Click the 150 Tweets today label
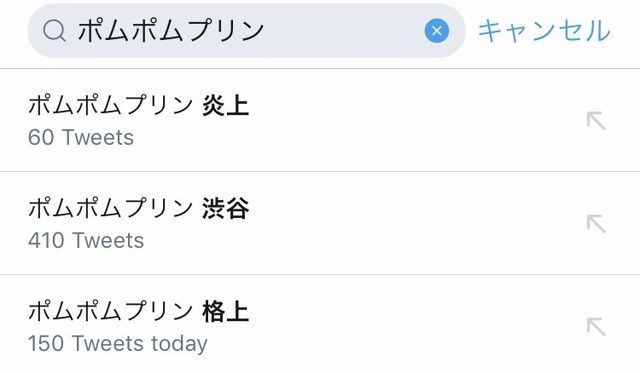The height and width of the screenshot is (373, 640). click(x=118, y=344)
